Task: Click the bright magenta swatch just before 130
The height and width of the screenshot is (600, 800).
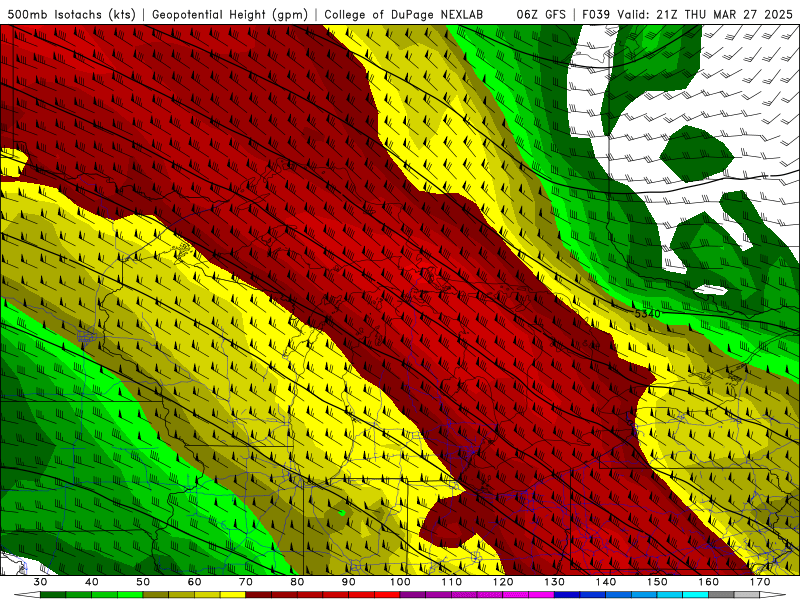Action: coord(542,594)
